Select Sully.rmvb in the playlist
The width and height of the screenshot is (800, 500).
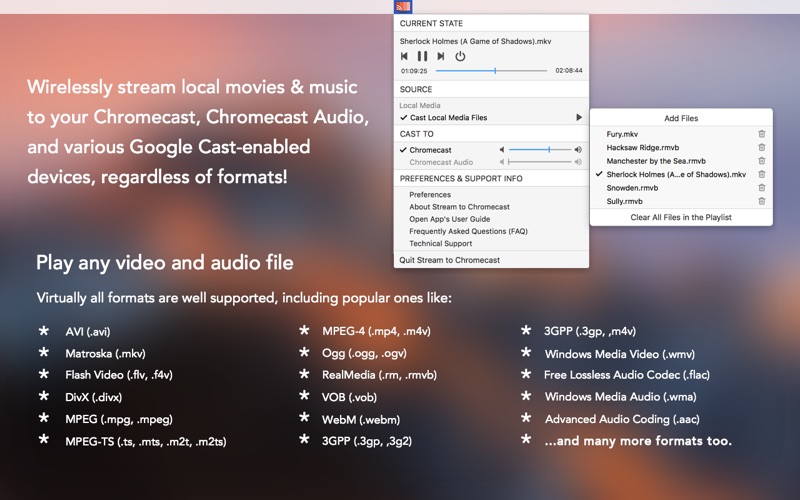[624, 201]
